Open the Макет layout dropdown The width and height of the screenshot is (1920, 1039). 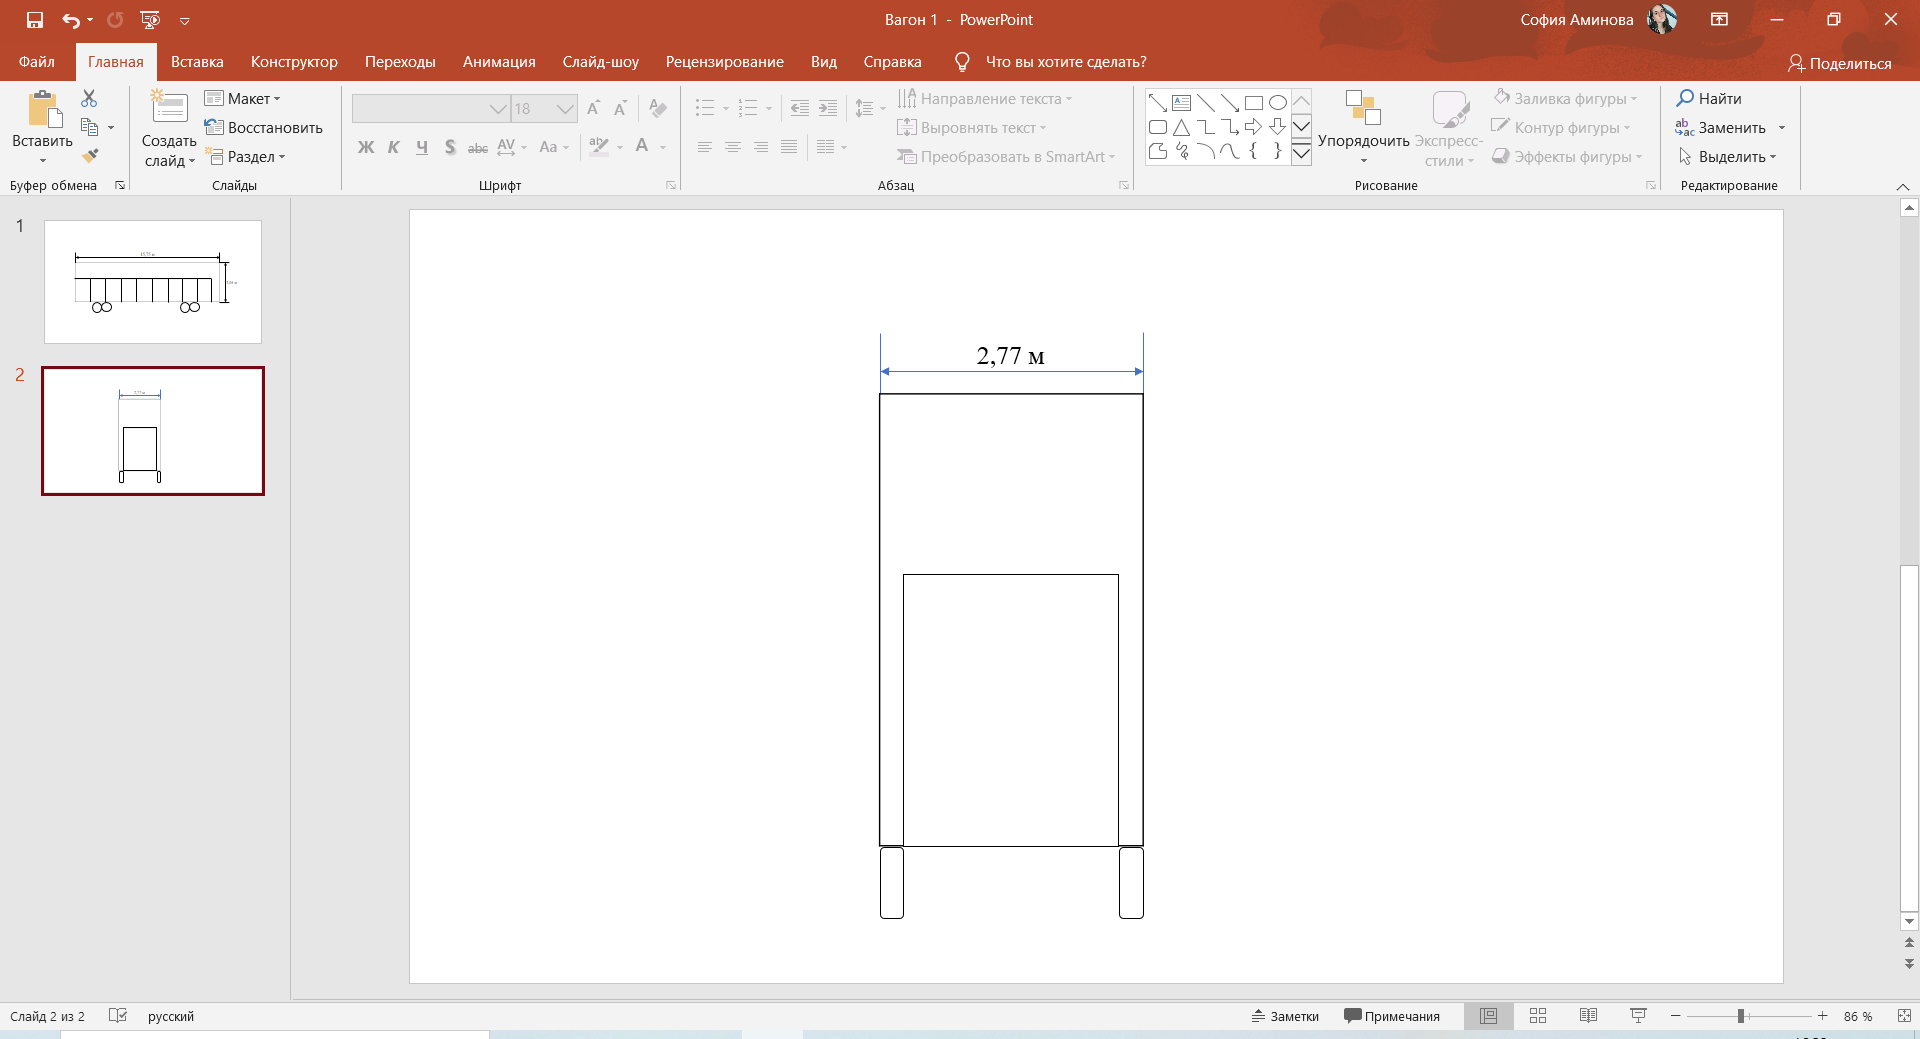(x=243, y=98)
